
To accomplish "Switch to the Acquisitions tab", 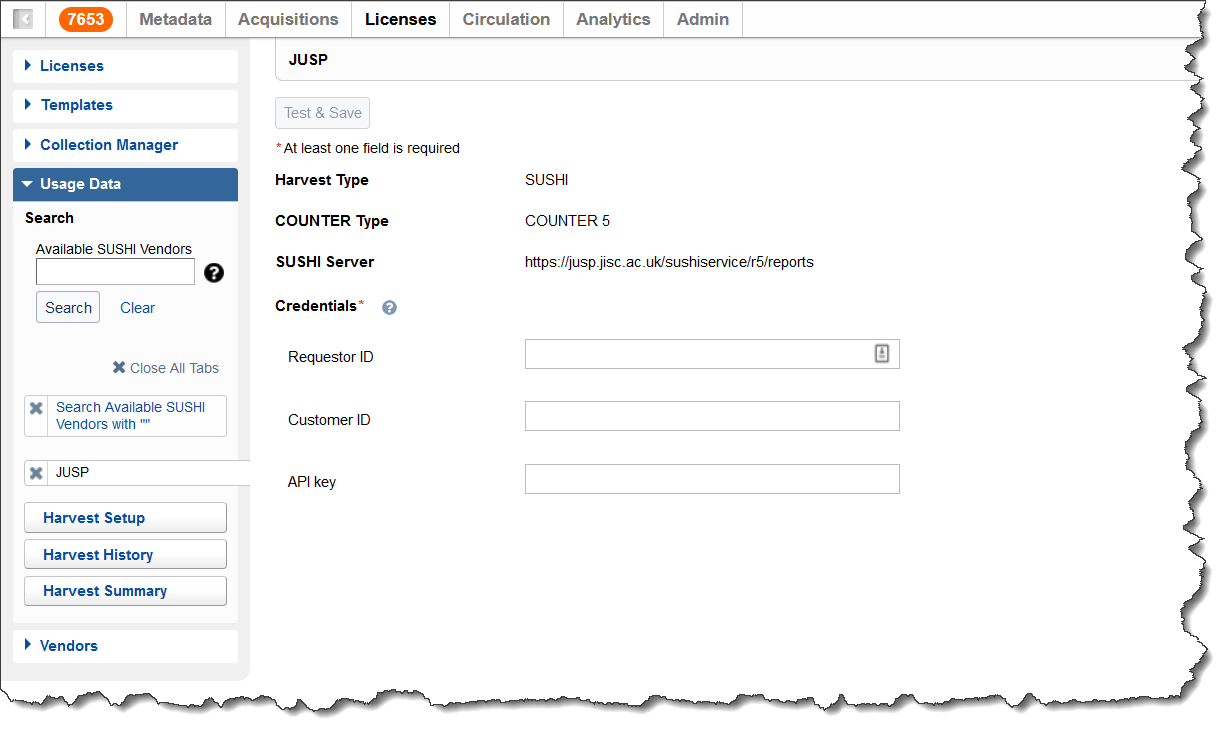I will pyautogui.click(x=288, y=19).
